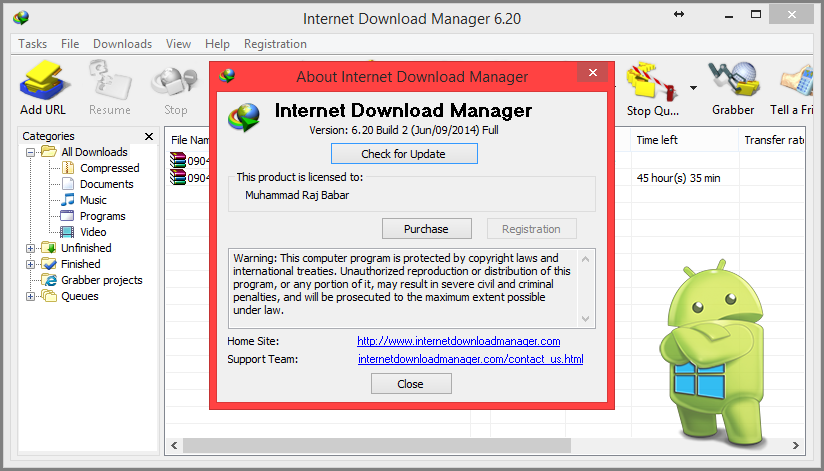Screen dimensions: 824x471
Task: Click the IDM icon in About dialog title
Action: pos(227,76)
